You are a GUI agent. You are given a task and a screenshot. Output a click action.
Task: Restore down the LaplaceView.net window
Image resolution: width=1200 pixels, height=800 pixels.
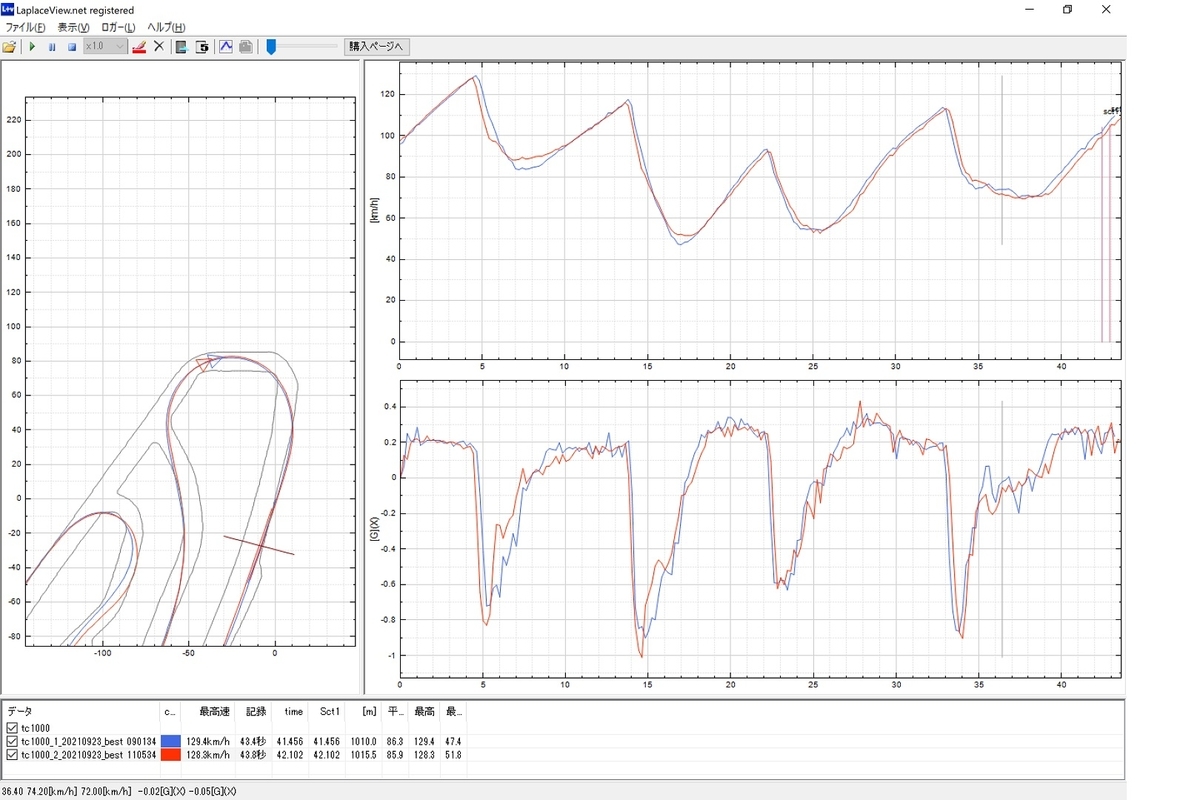(x=1067, y=9)
